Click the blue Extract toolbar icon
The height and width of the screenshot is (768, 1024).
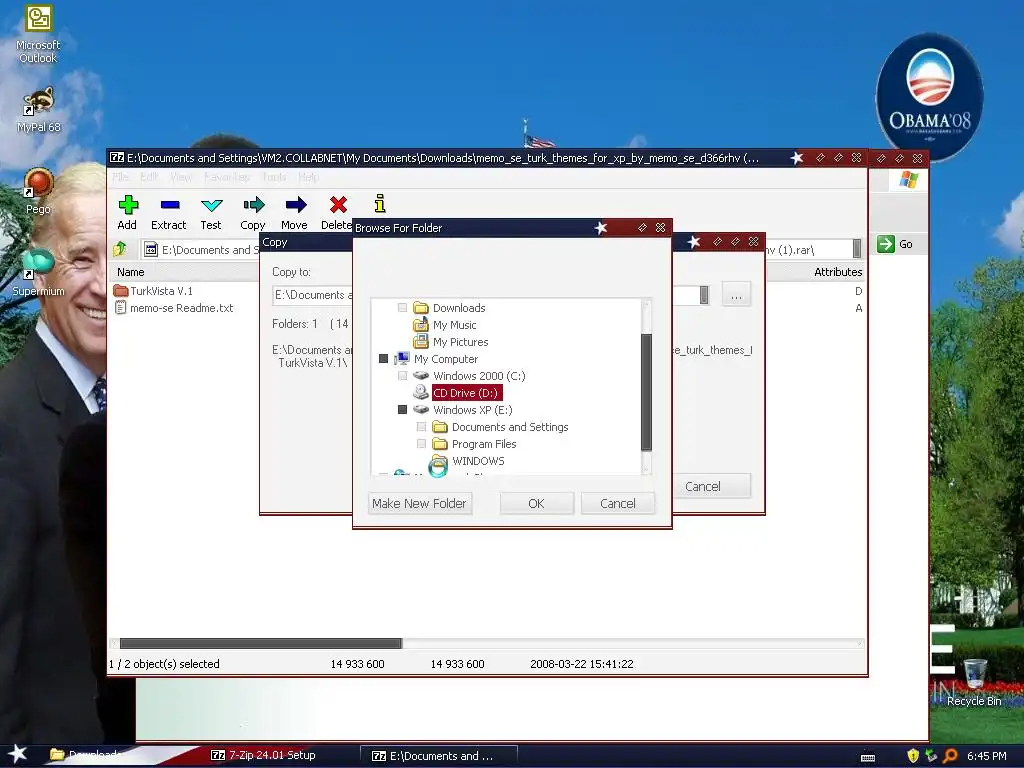point(170,205)
